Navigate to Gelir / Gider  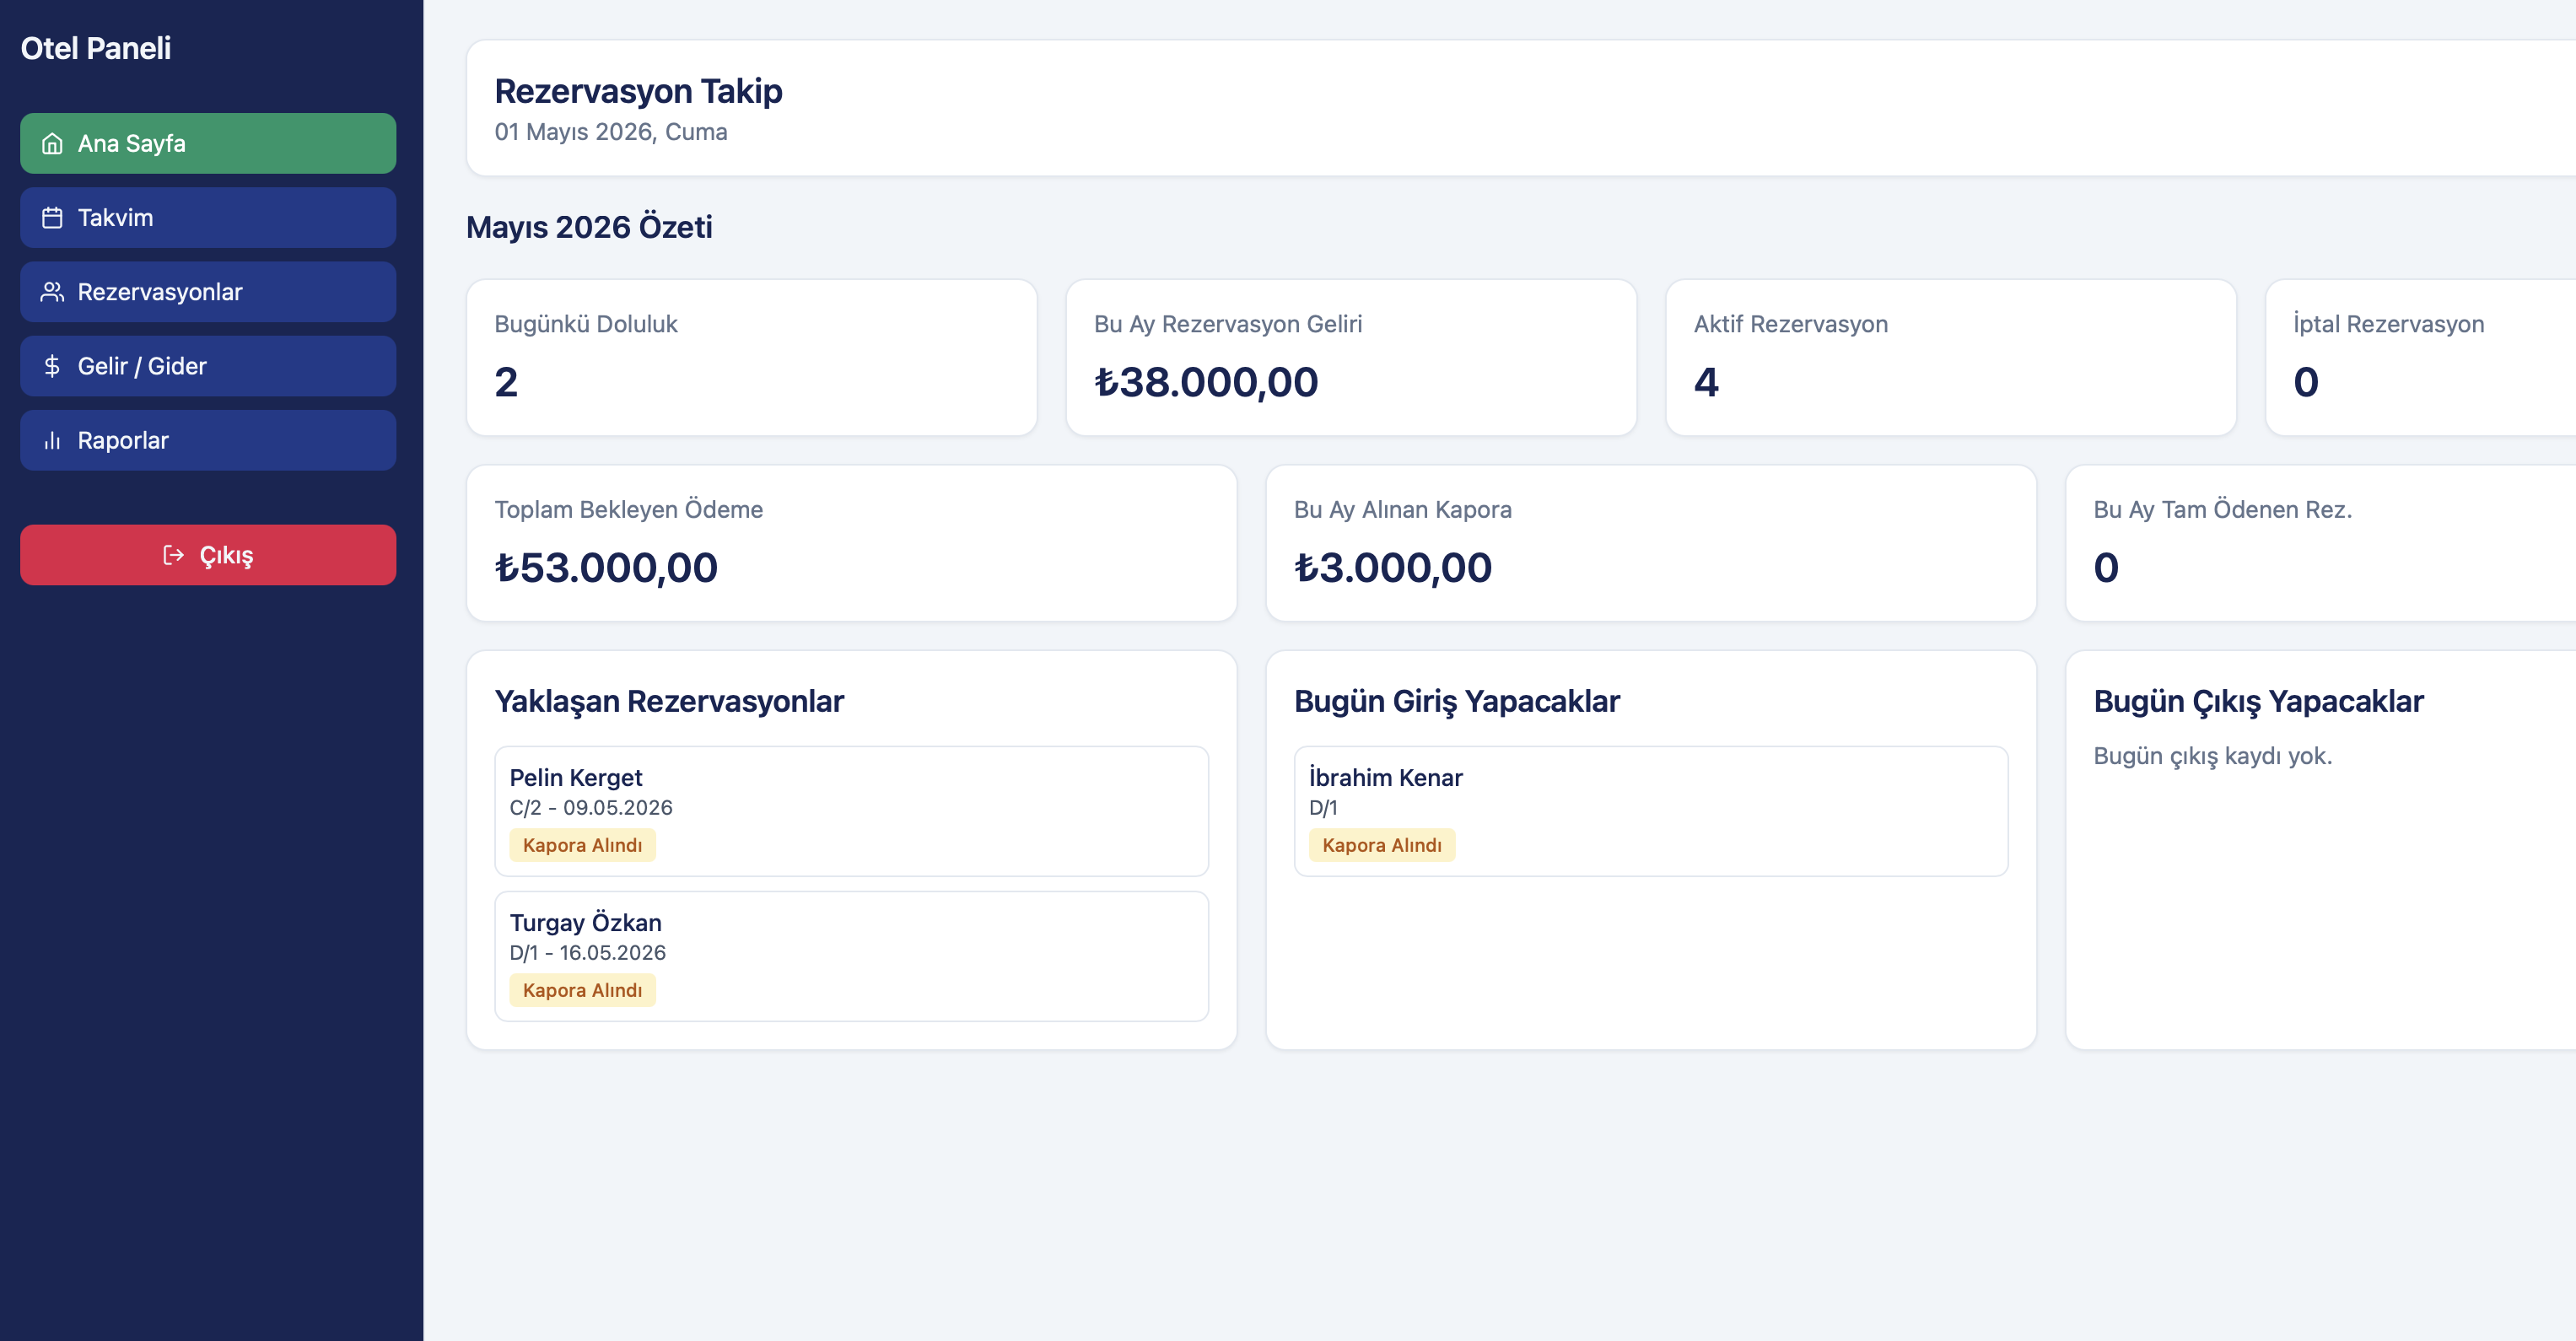208,365
